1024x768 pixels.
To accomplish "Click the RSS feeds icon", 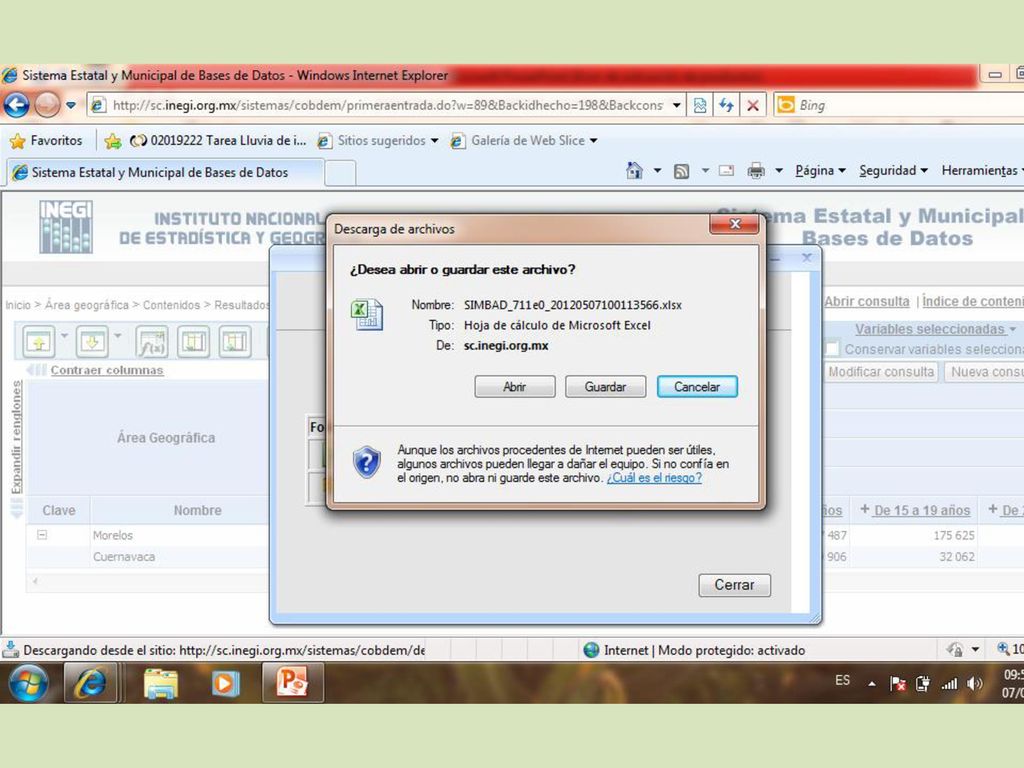I will pyautogui.click(x=681, y=171).
